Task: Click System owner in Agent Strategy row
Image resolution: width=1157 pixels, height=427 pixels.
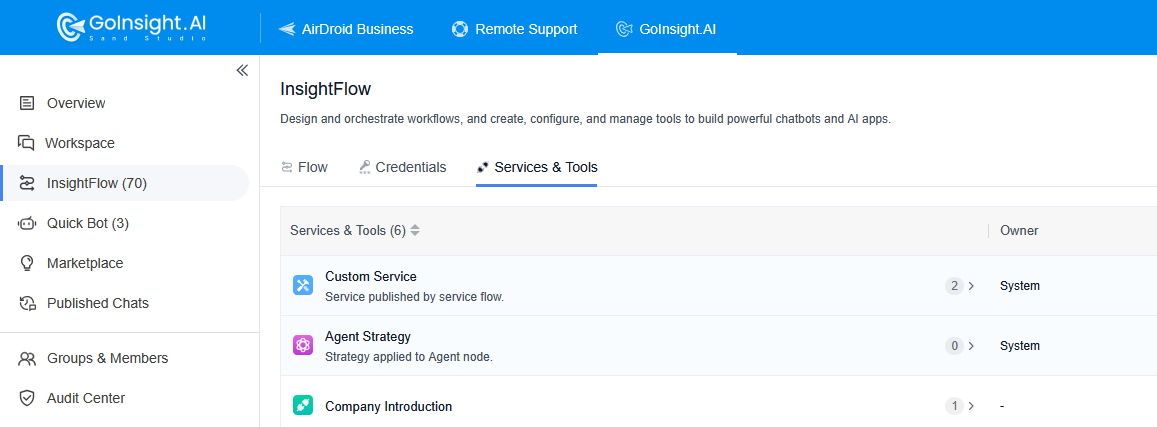Action: coord(1020,346)
